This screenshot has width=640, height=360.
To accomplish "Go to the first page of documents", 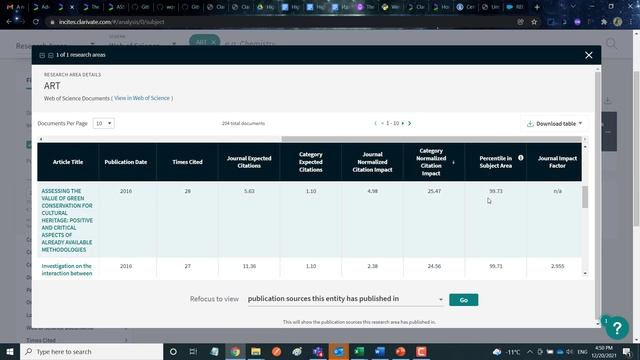I will pos(376,123).
